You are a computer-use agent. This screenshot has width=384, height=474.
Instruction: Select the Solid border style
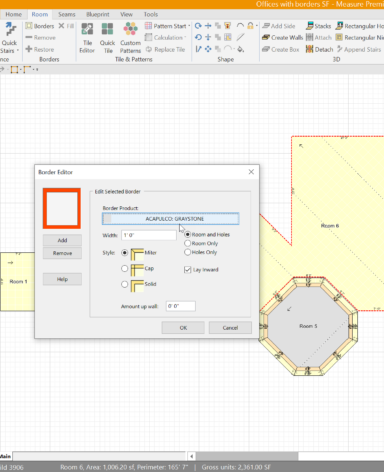(125, 284)
